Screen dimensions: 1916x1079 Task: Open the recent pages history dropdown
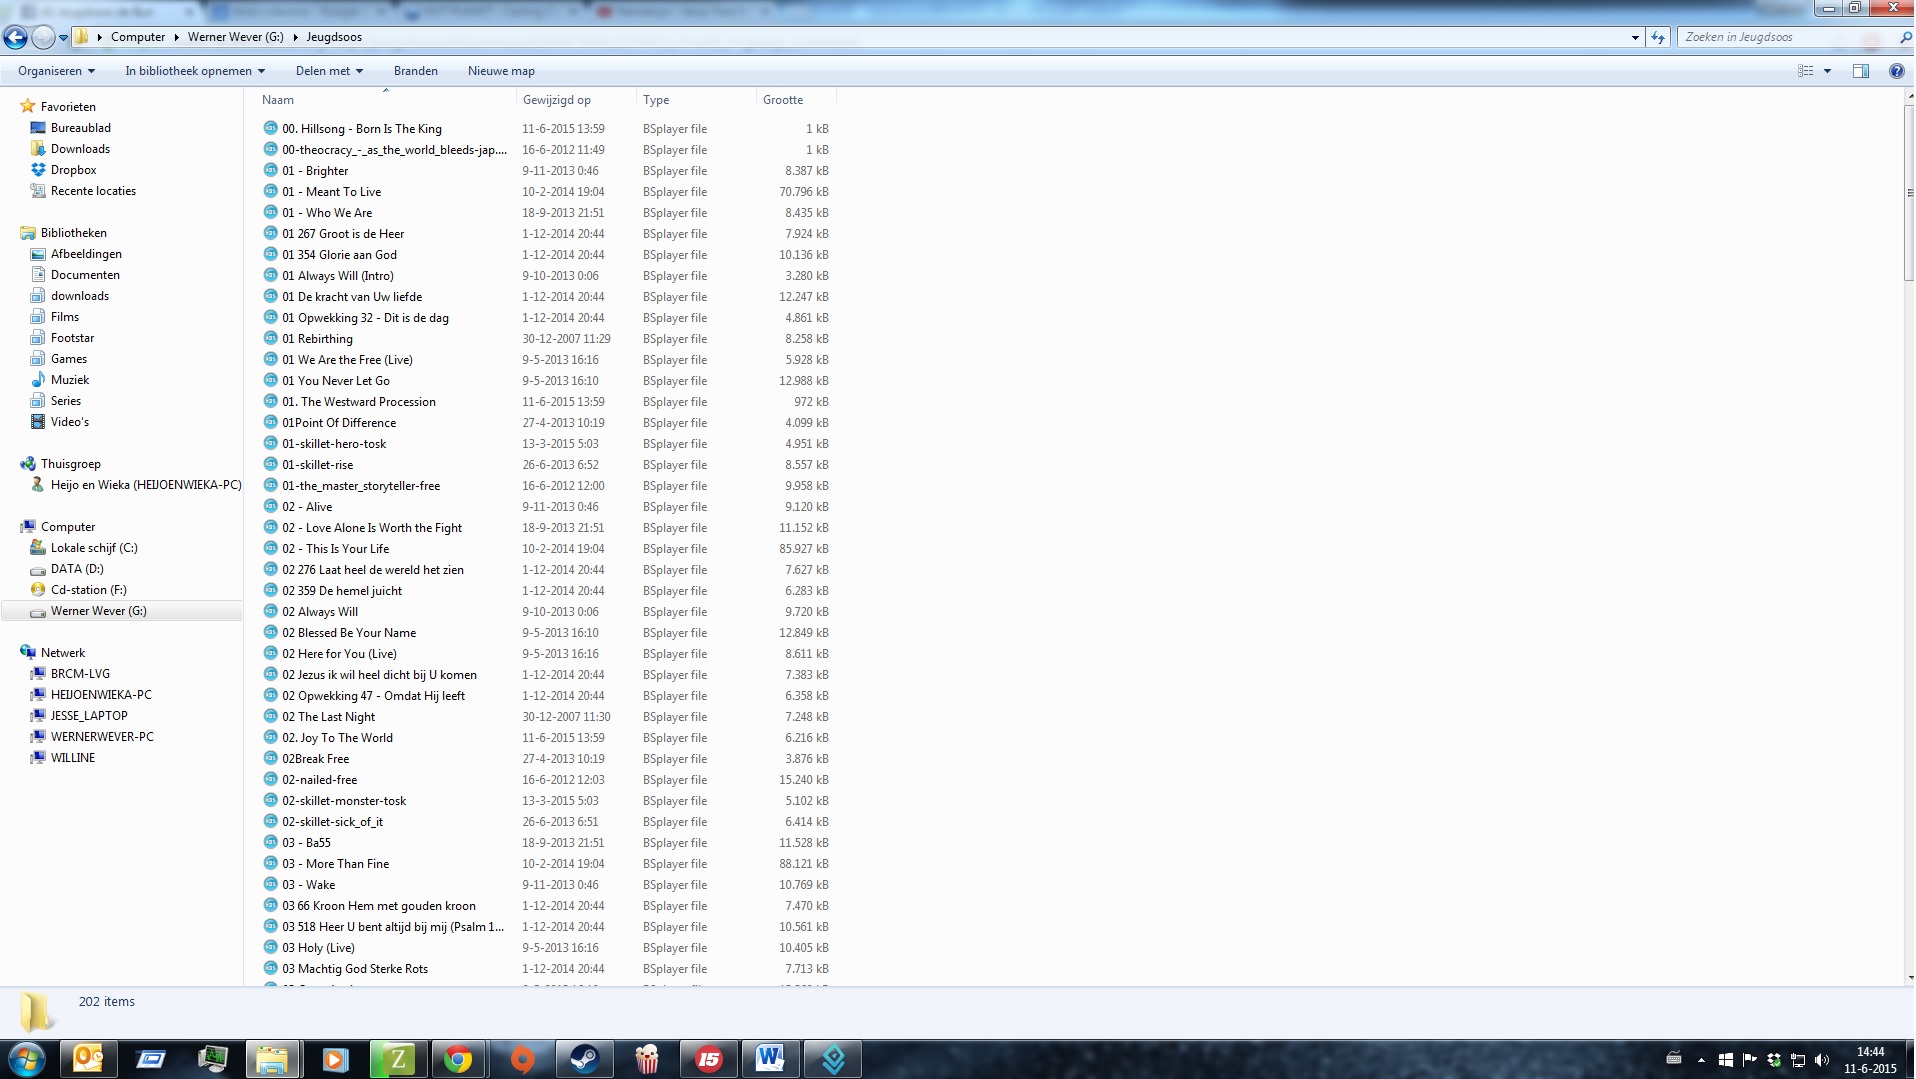coord(63,38)
